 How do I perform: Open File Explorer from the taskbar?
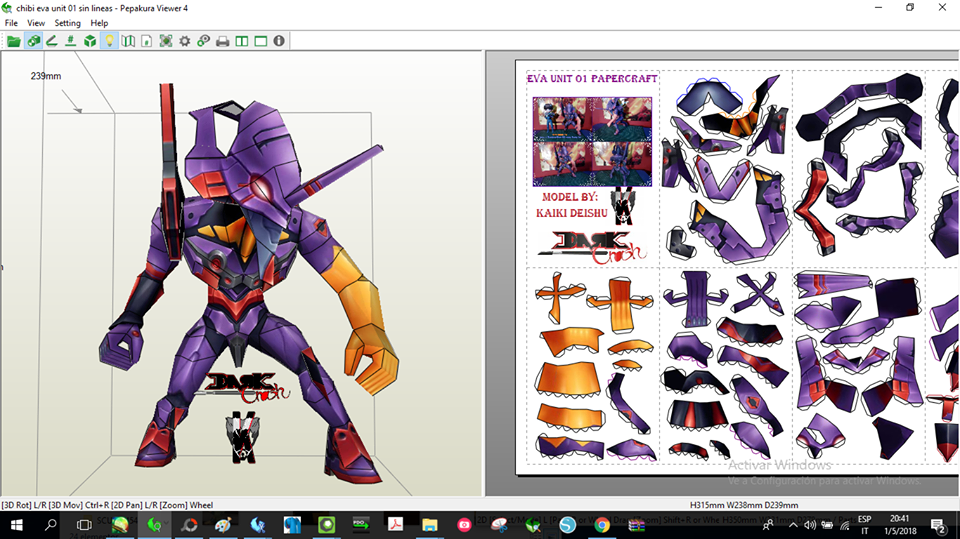[x=430, y=525]
